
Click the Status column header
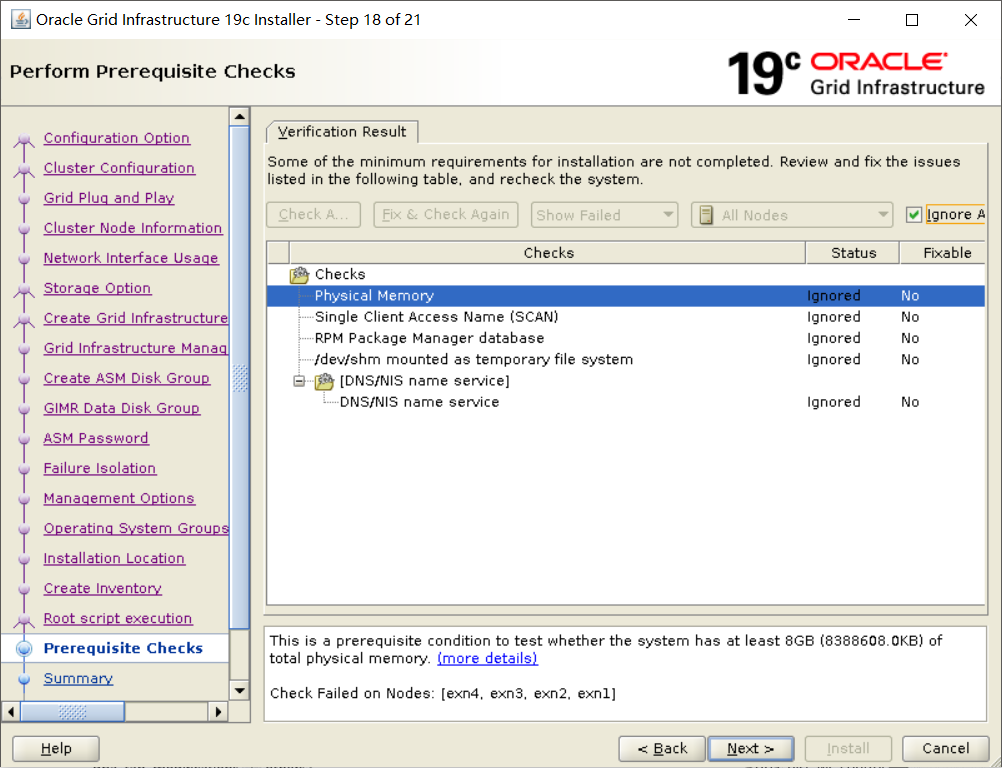point(853,253)
